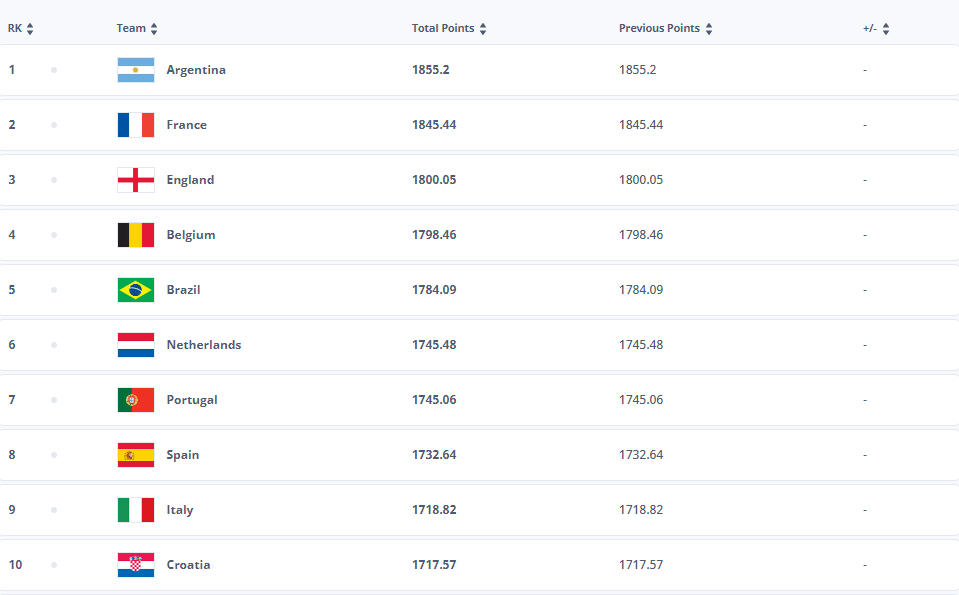Image resolution: width=959 pixels, height=595 pixels.
Task: Click the Brazil flag icon
Action: tap(135, 290)
